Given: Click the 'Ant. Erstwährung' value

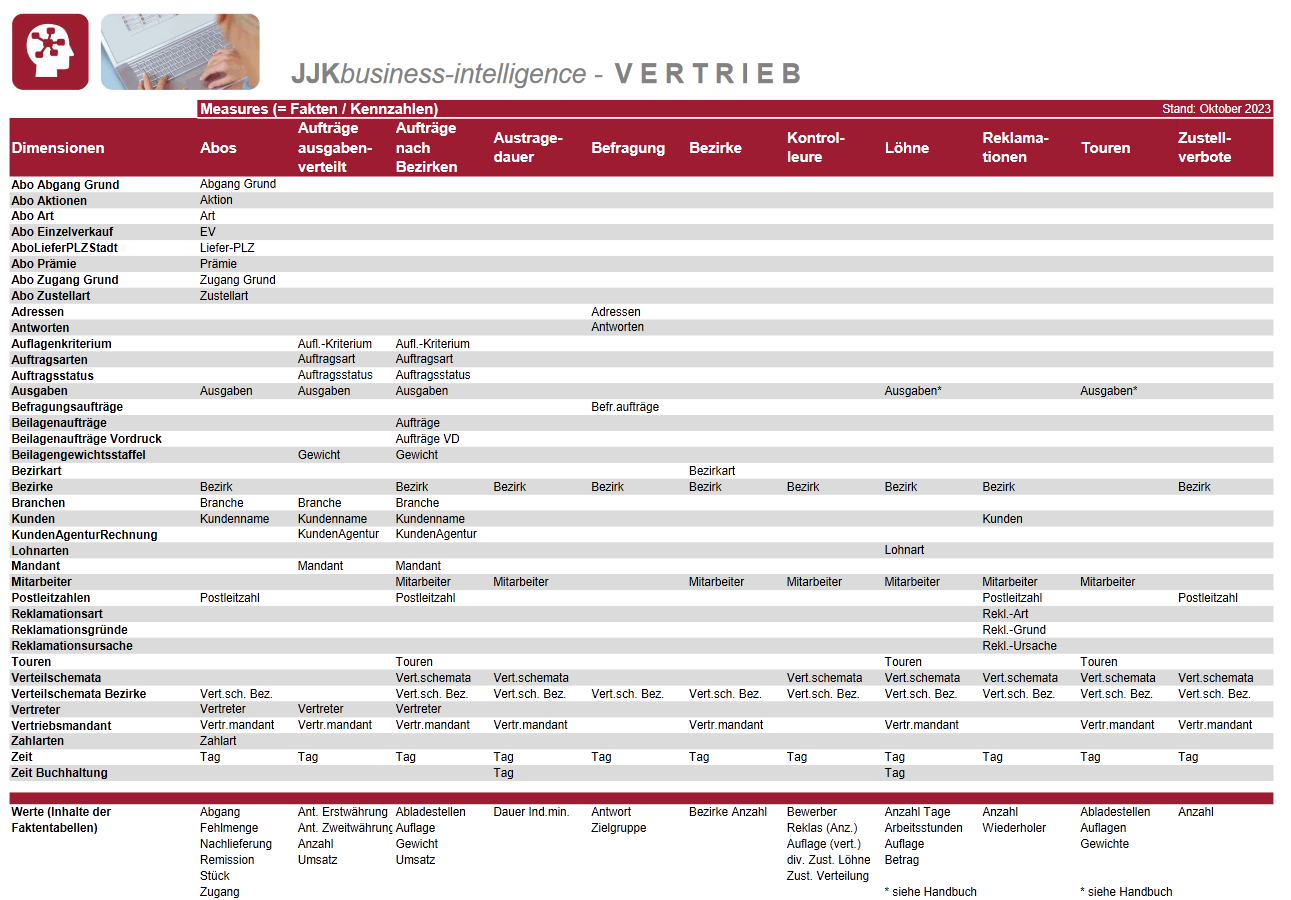Looking at the screenshot, I should click(342, 812).
